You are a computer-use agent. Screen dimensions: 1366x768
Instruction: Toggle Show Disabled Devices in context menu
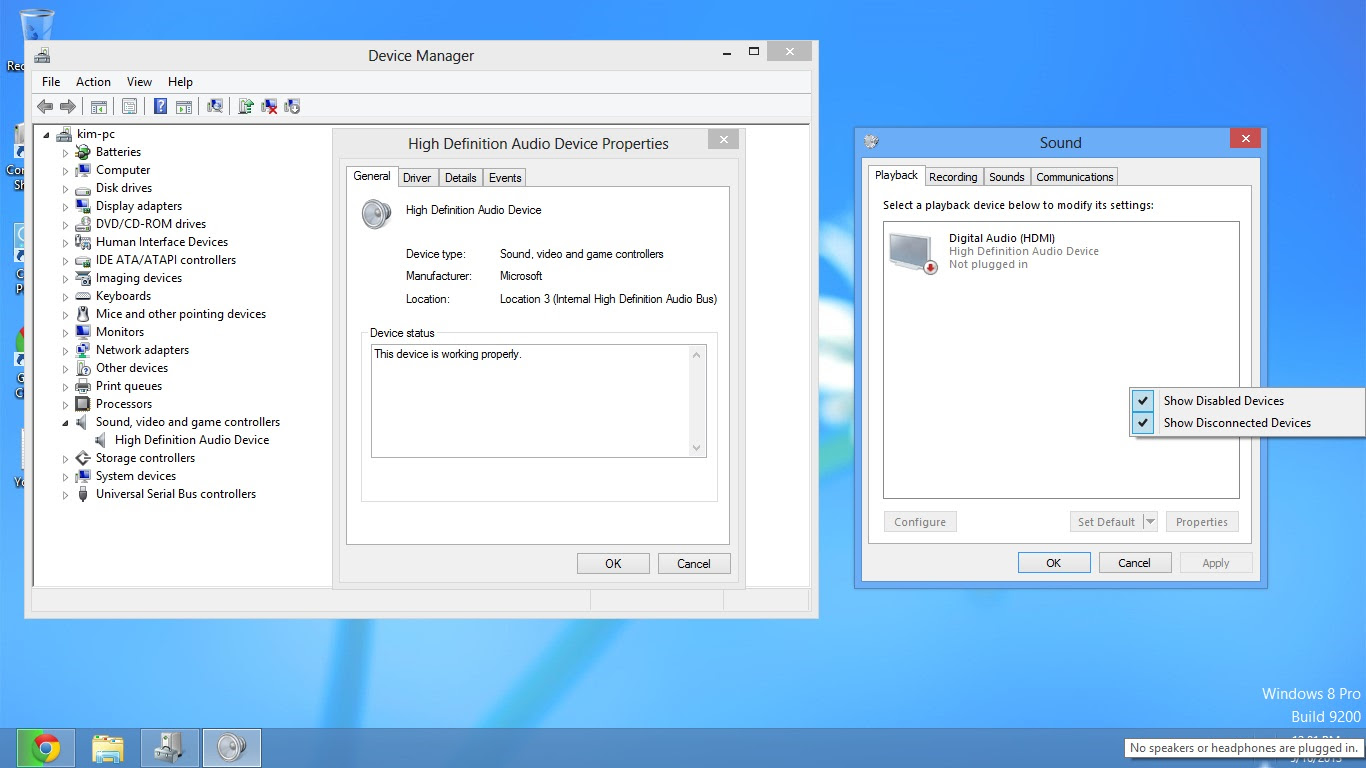(1247, 400)
